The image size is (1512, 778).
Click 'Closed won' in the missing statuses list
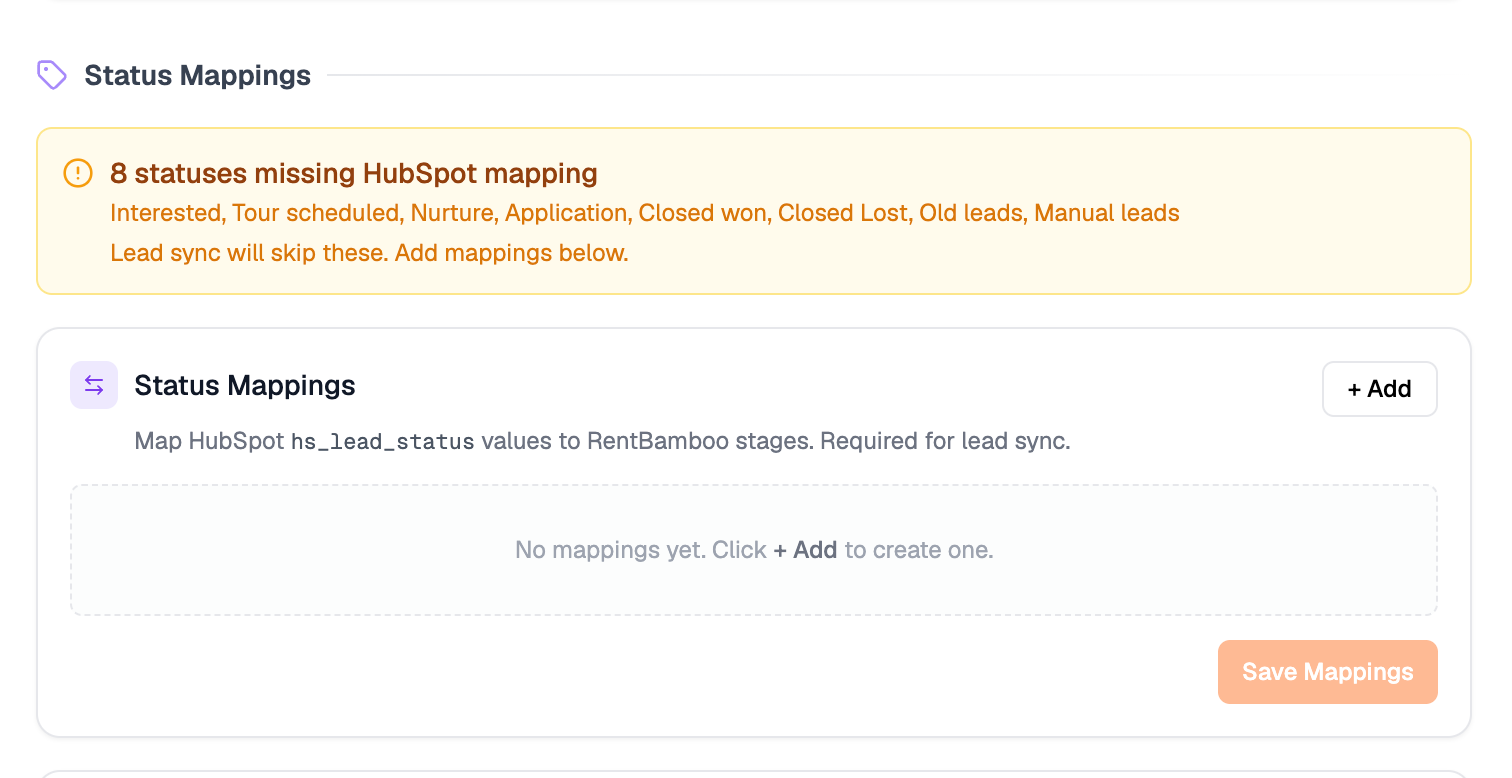702,213
